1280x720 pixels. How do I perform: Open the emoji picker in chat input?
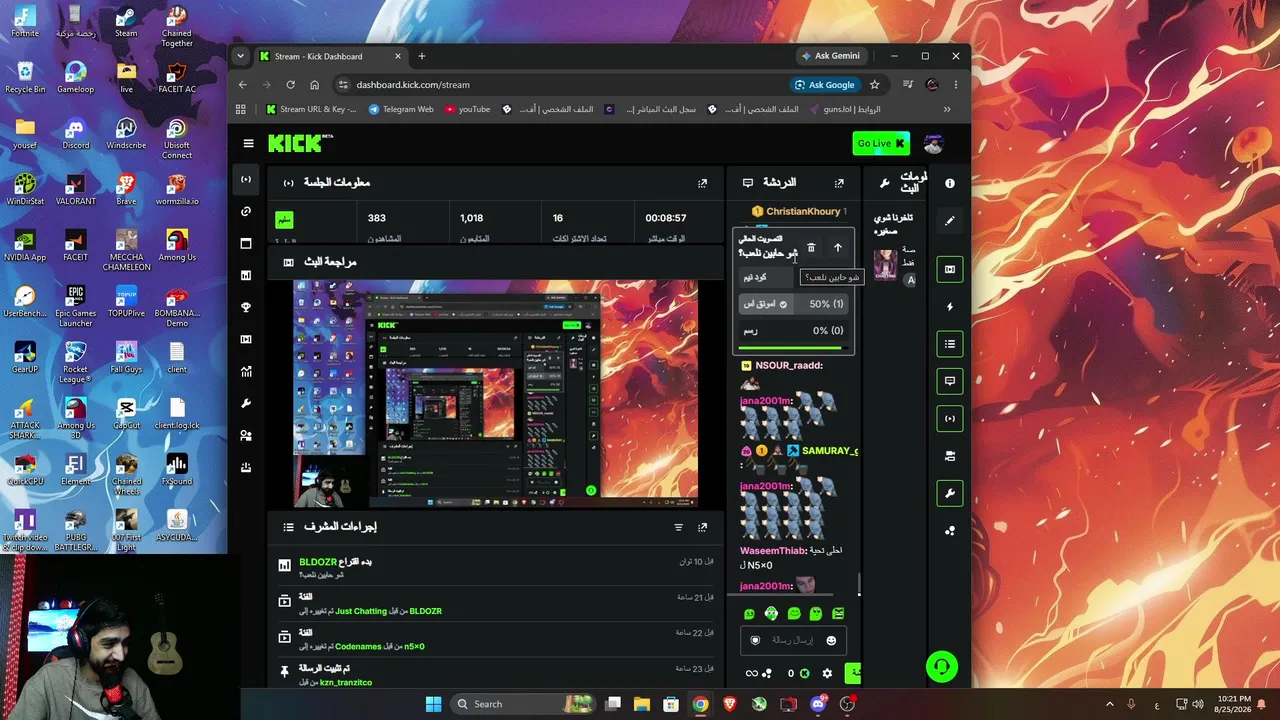tap(831, 640)
